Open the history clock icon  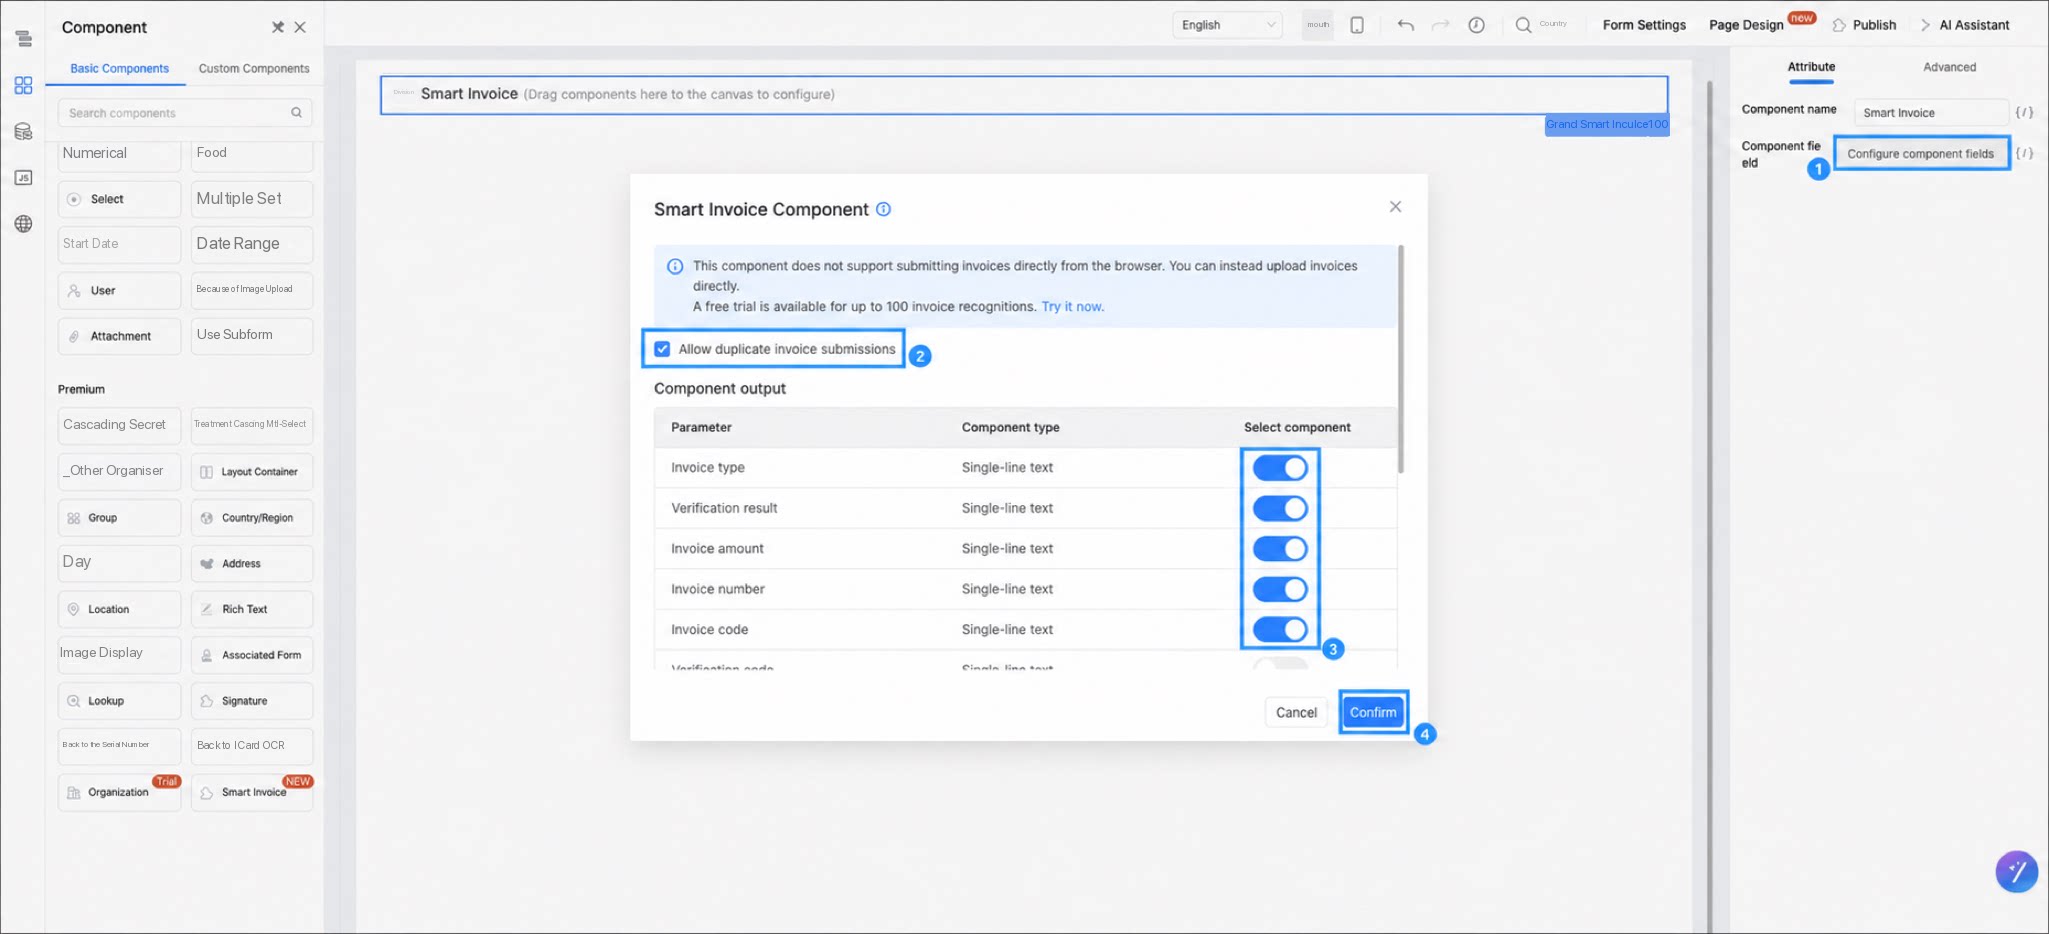[1476, 25]
